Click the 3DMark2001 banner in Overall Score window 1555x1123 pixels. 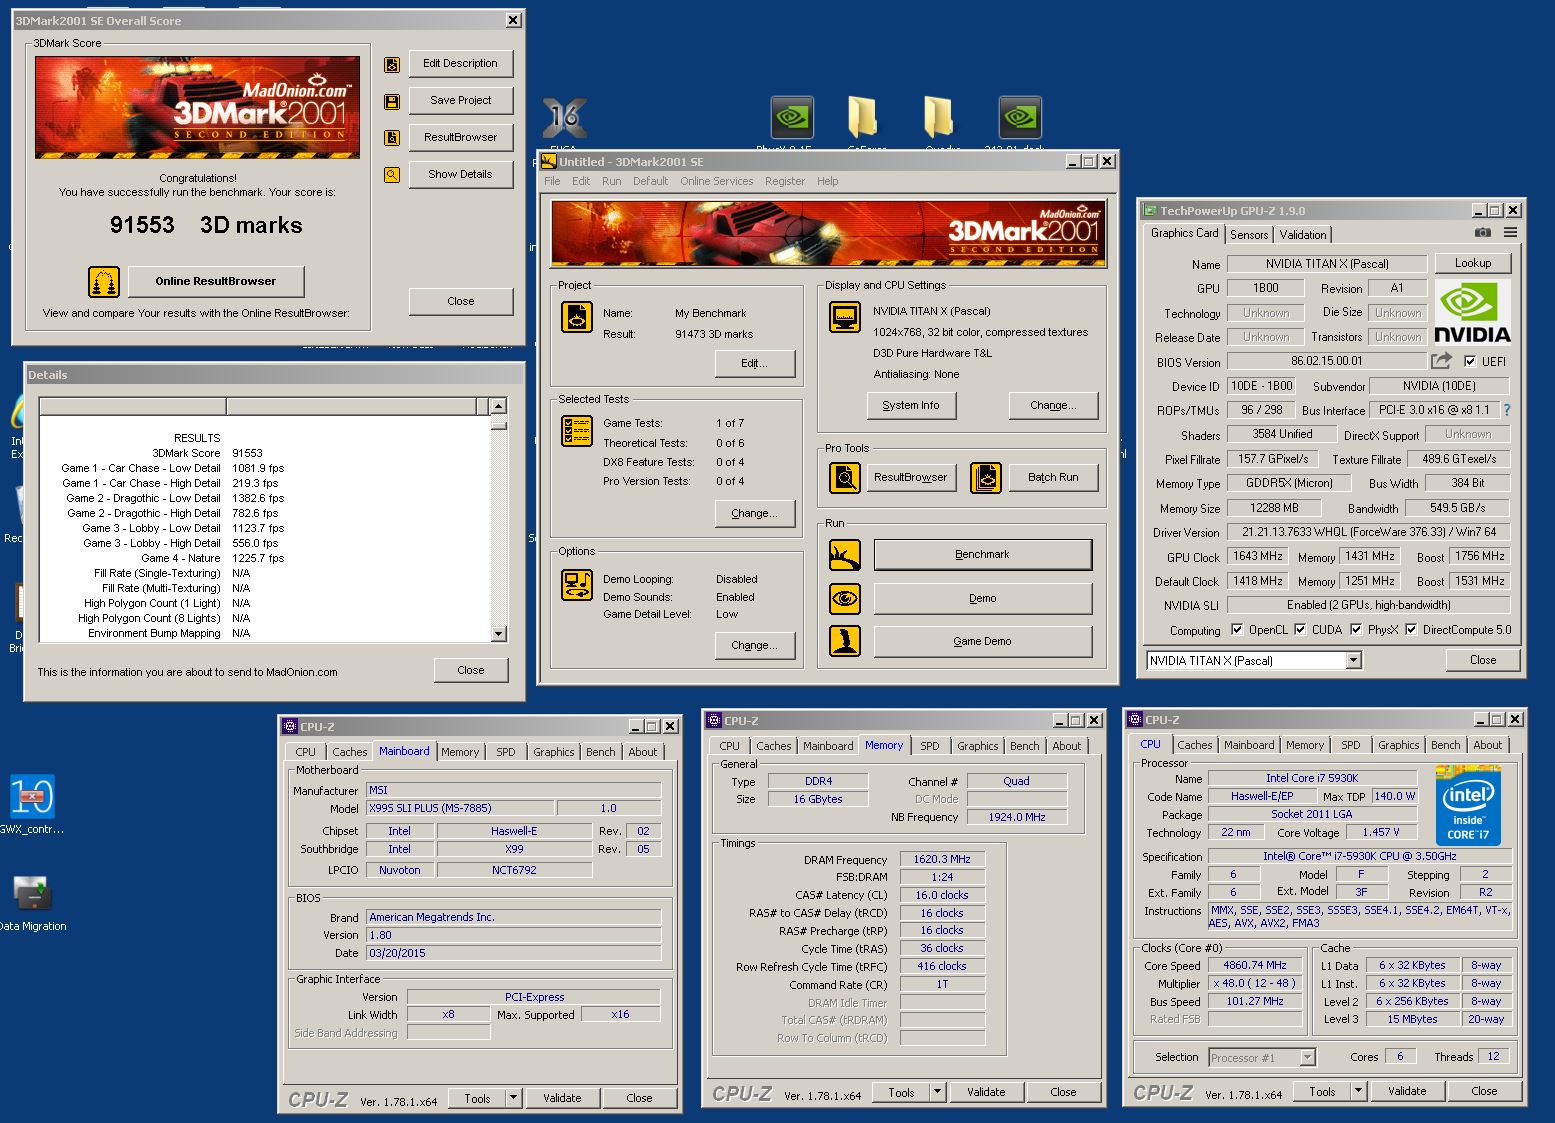tap(198, 107)
